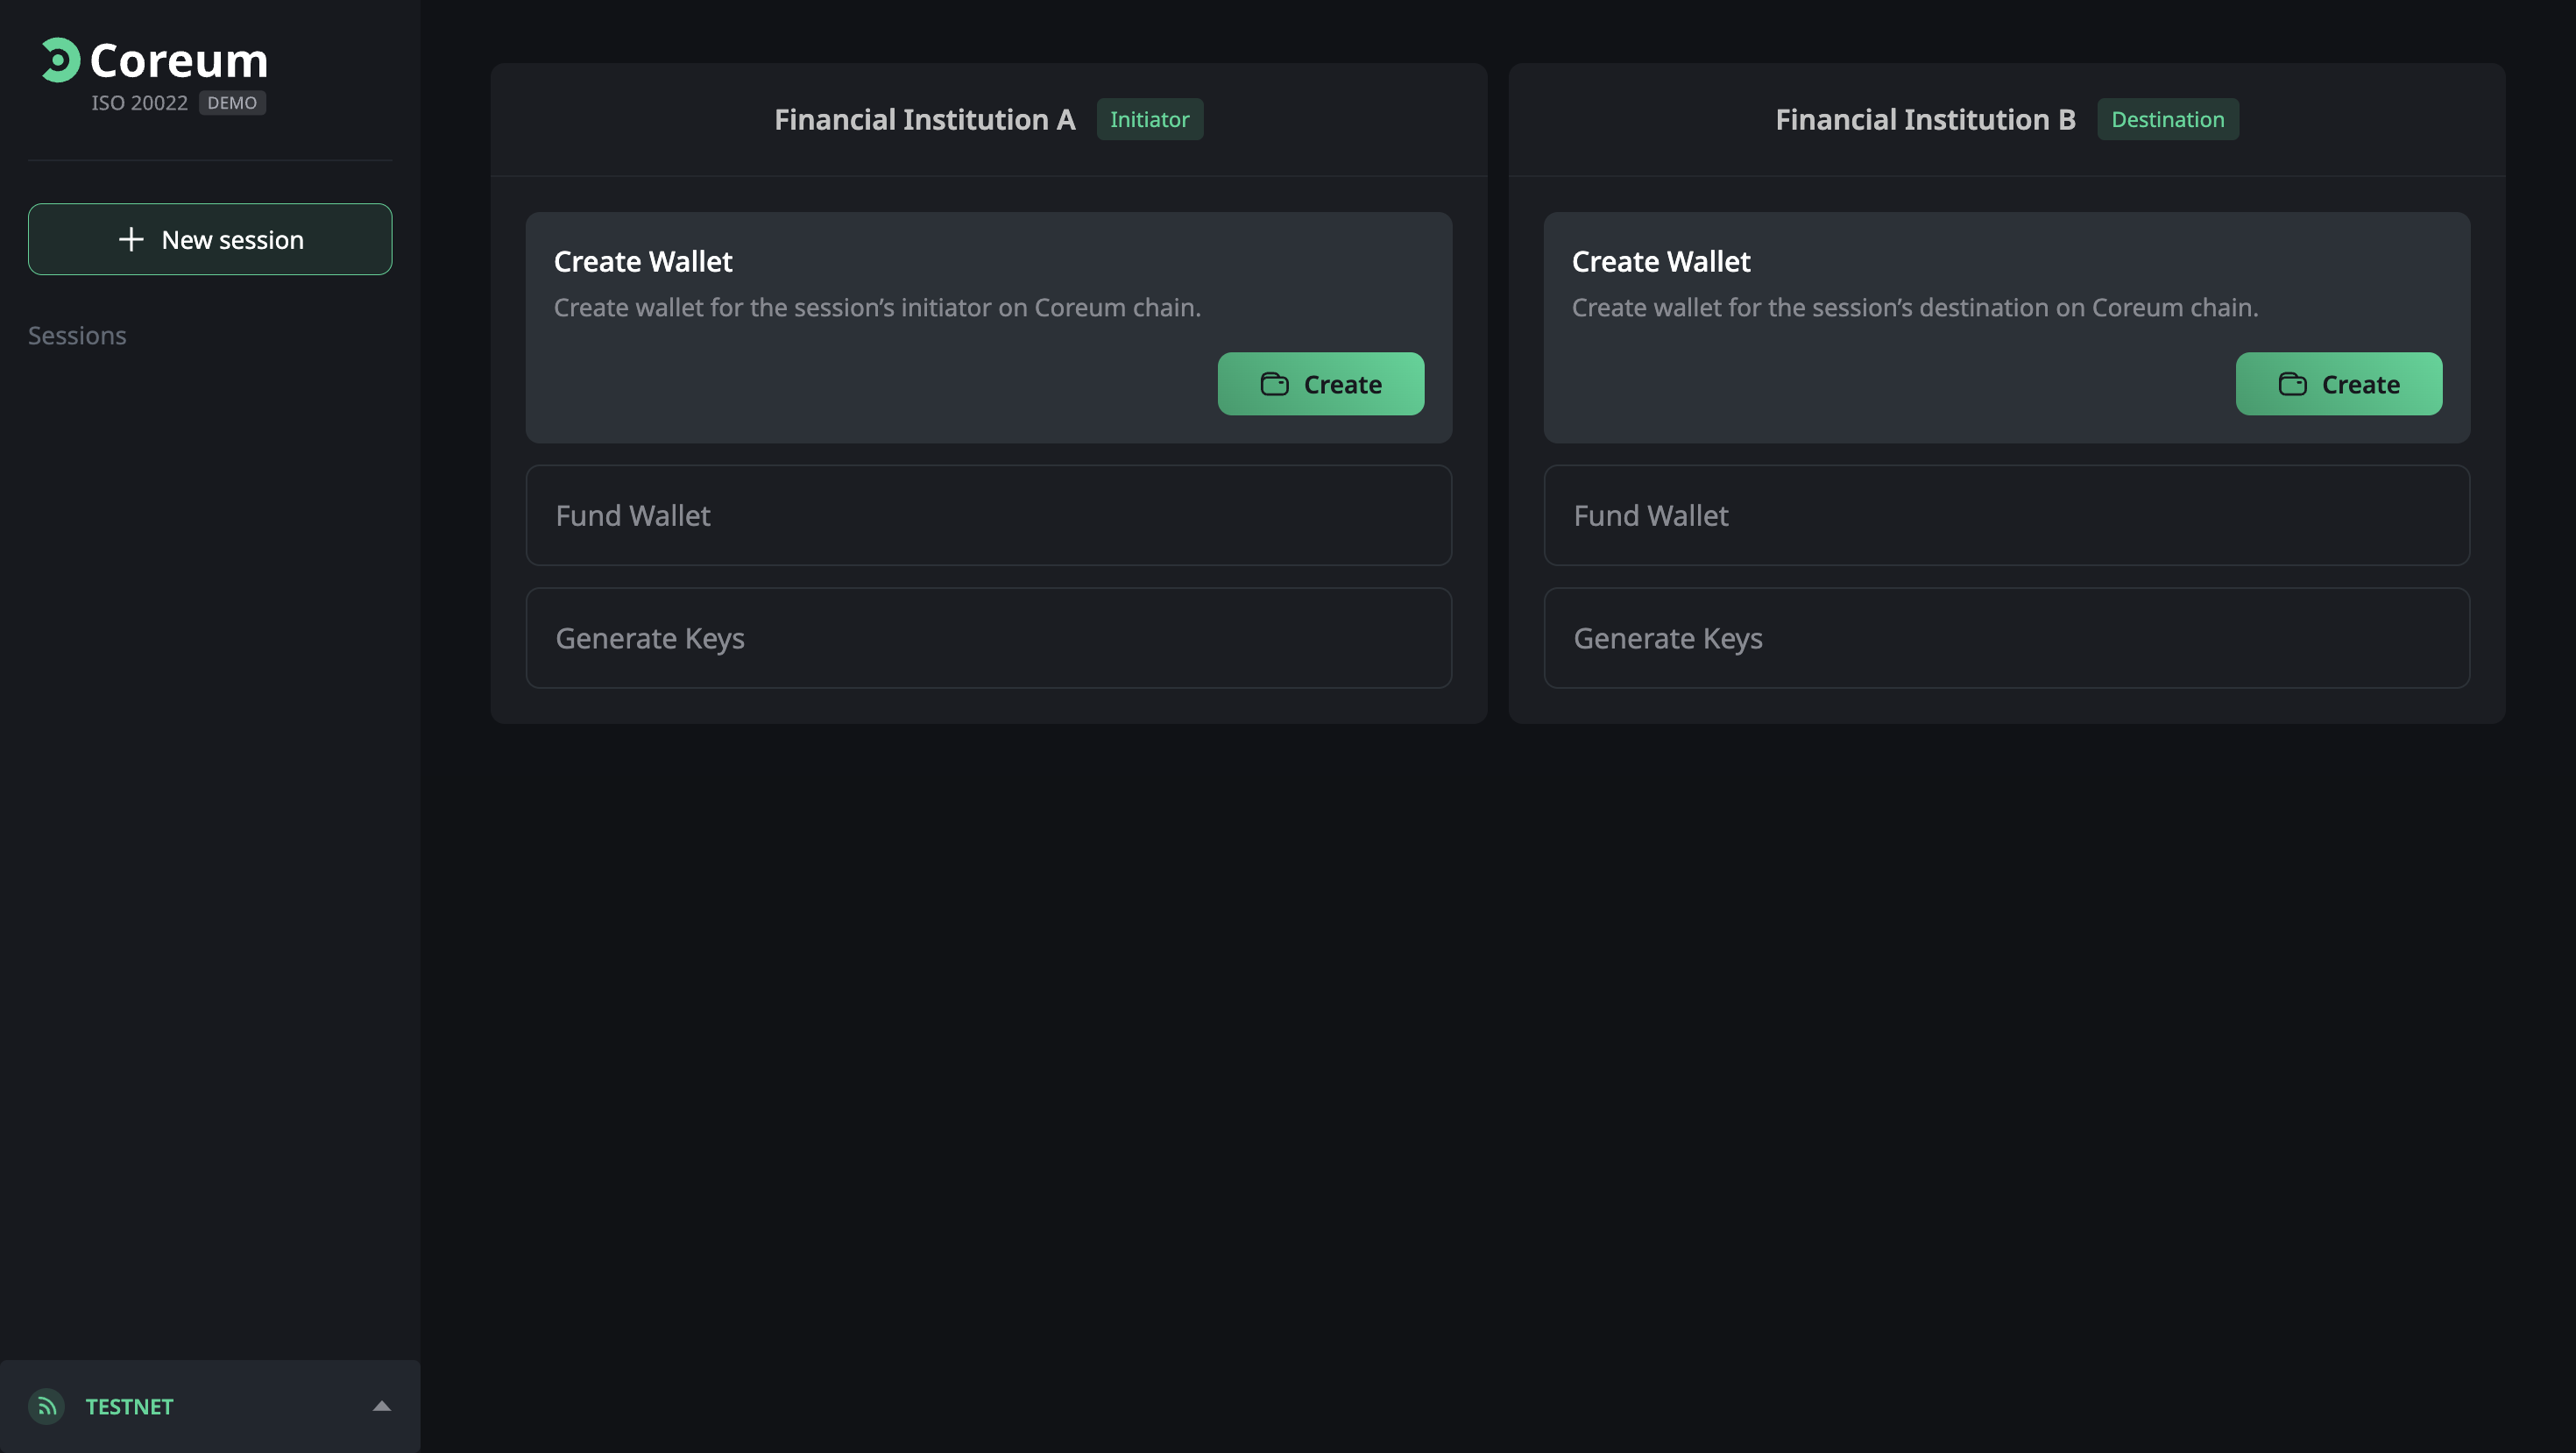The width and height of the screenshot is (2576, 1453).
Task: Select the Sessions heading in sidebar
Action: coord(77,336)
